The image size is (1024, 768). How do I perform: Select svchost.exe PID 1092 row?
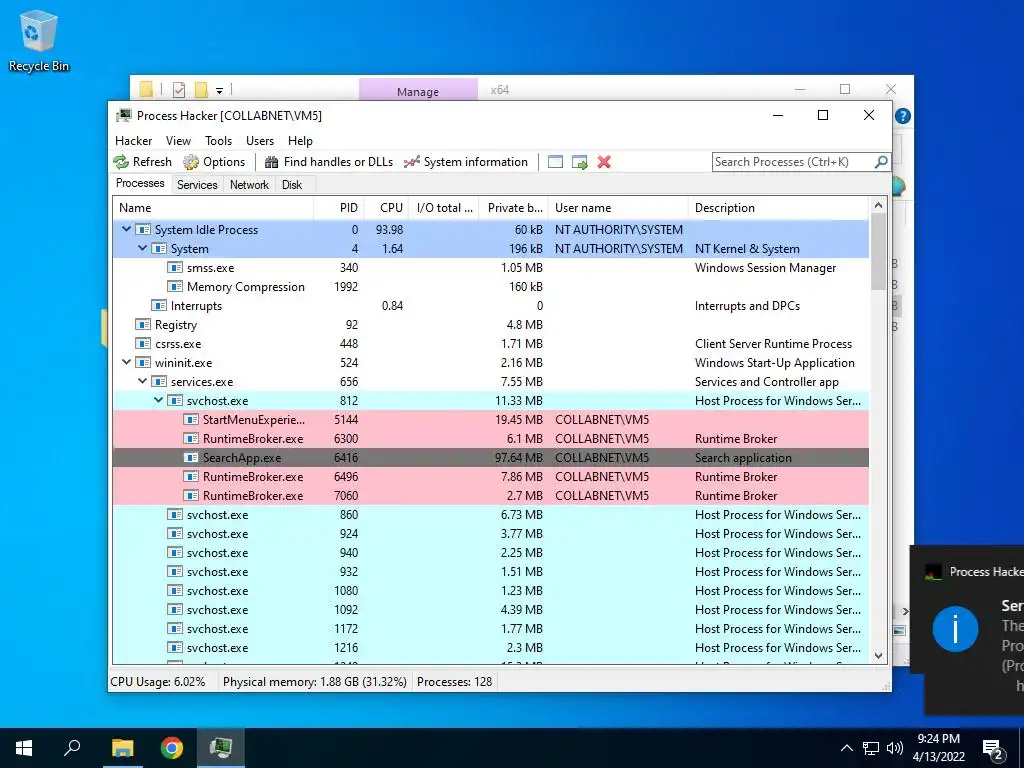click(491, 609)
